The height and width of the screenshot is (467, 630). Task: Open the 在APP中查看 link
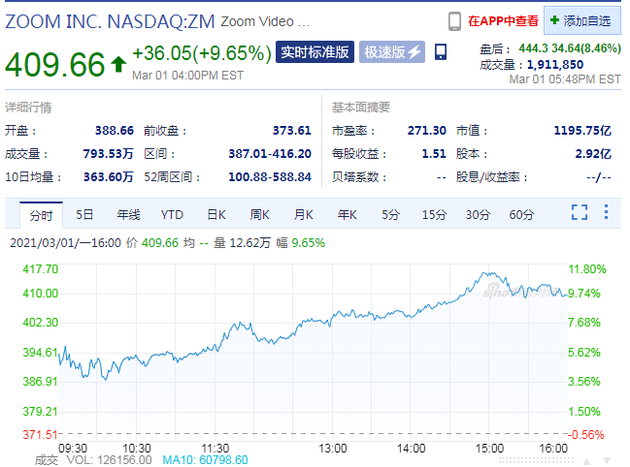tap(503, 21)
